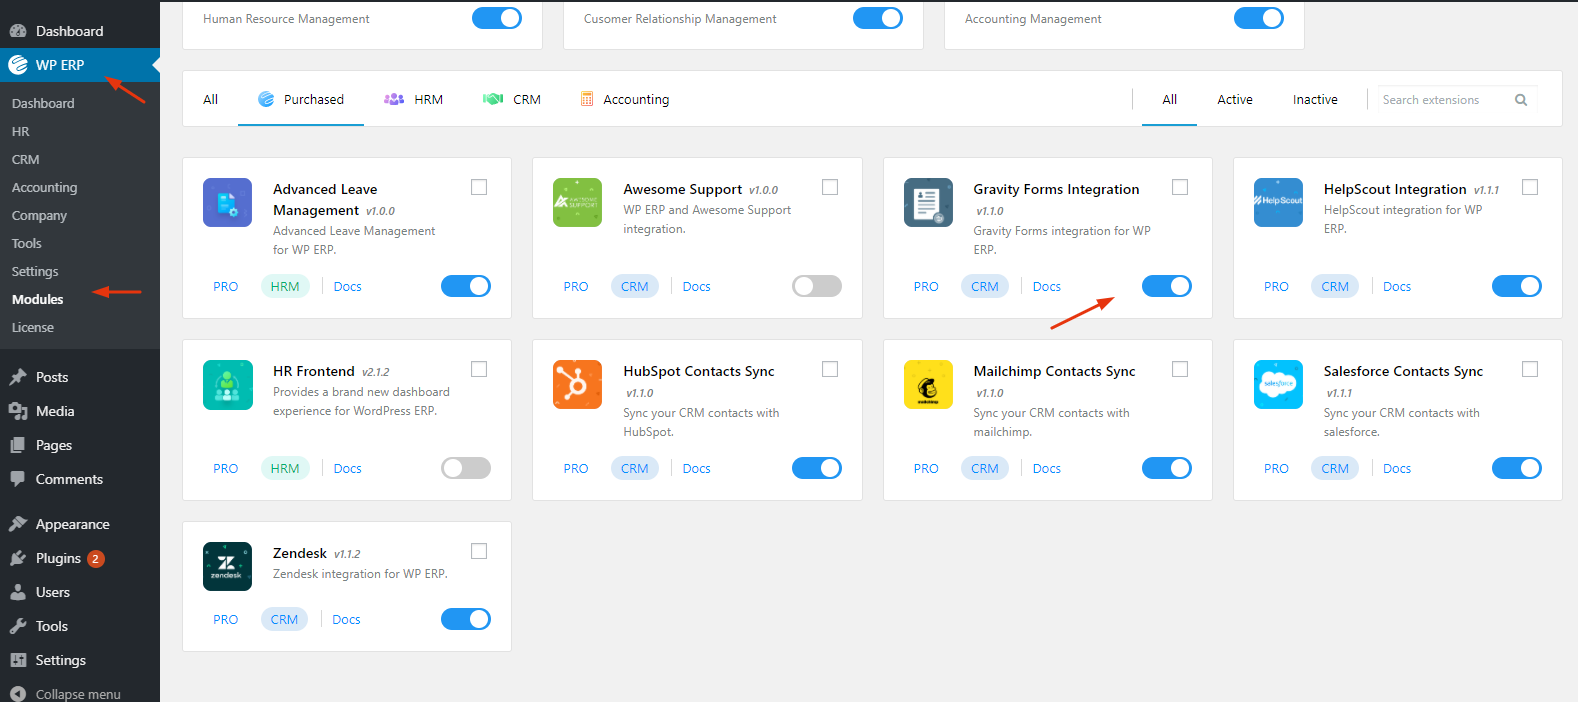Screen dimensions: 1578x702
Task: Click the Collapse menu arrow icon
Action: (x=18, y=694)
